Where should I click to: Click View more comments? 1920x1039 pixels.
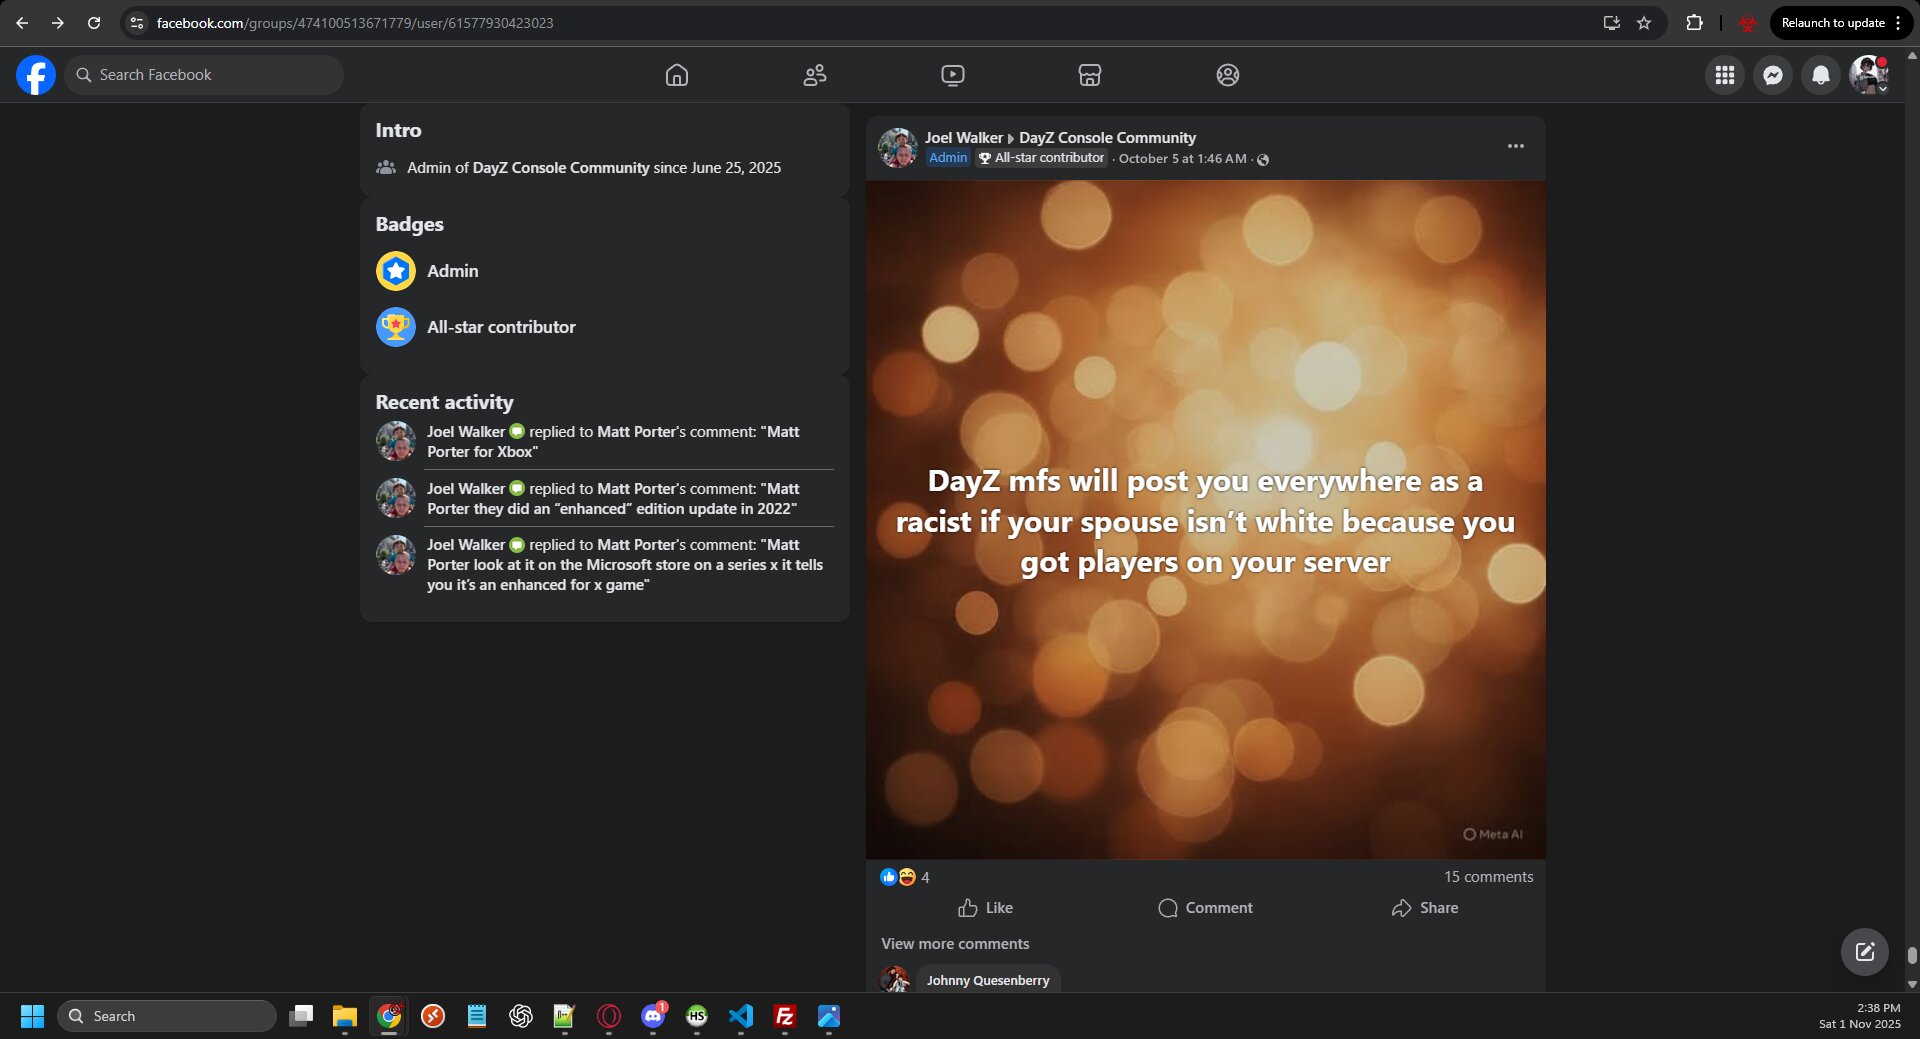point(955,944)
